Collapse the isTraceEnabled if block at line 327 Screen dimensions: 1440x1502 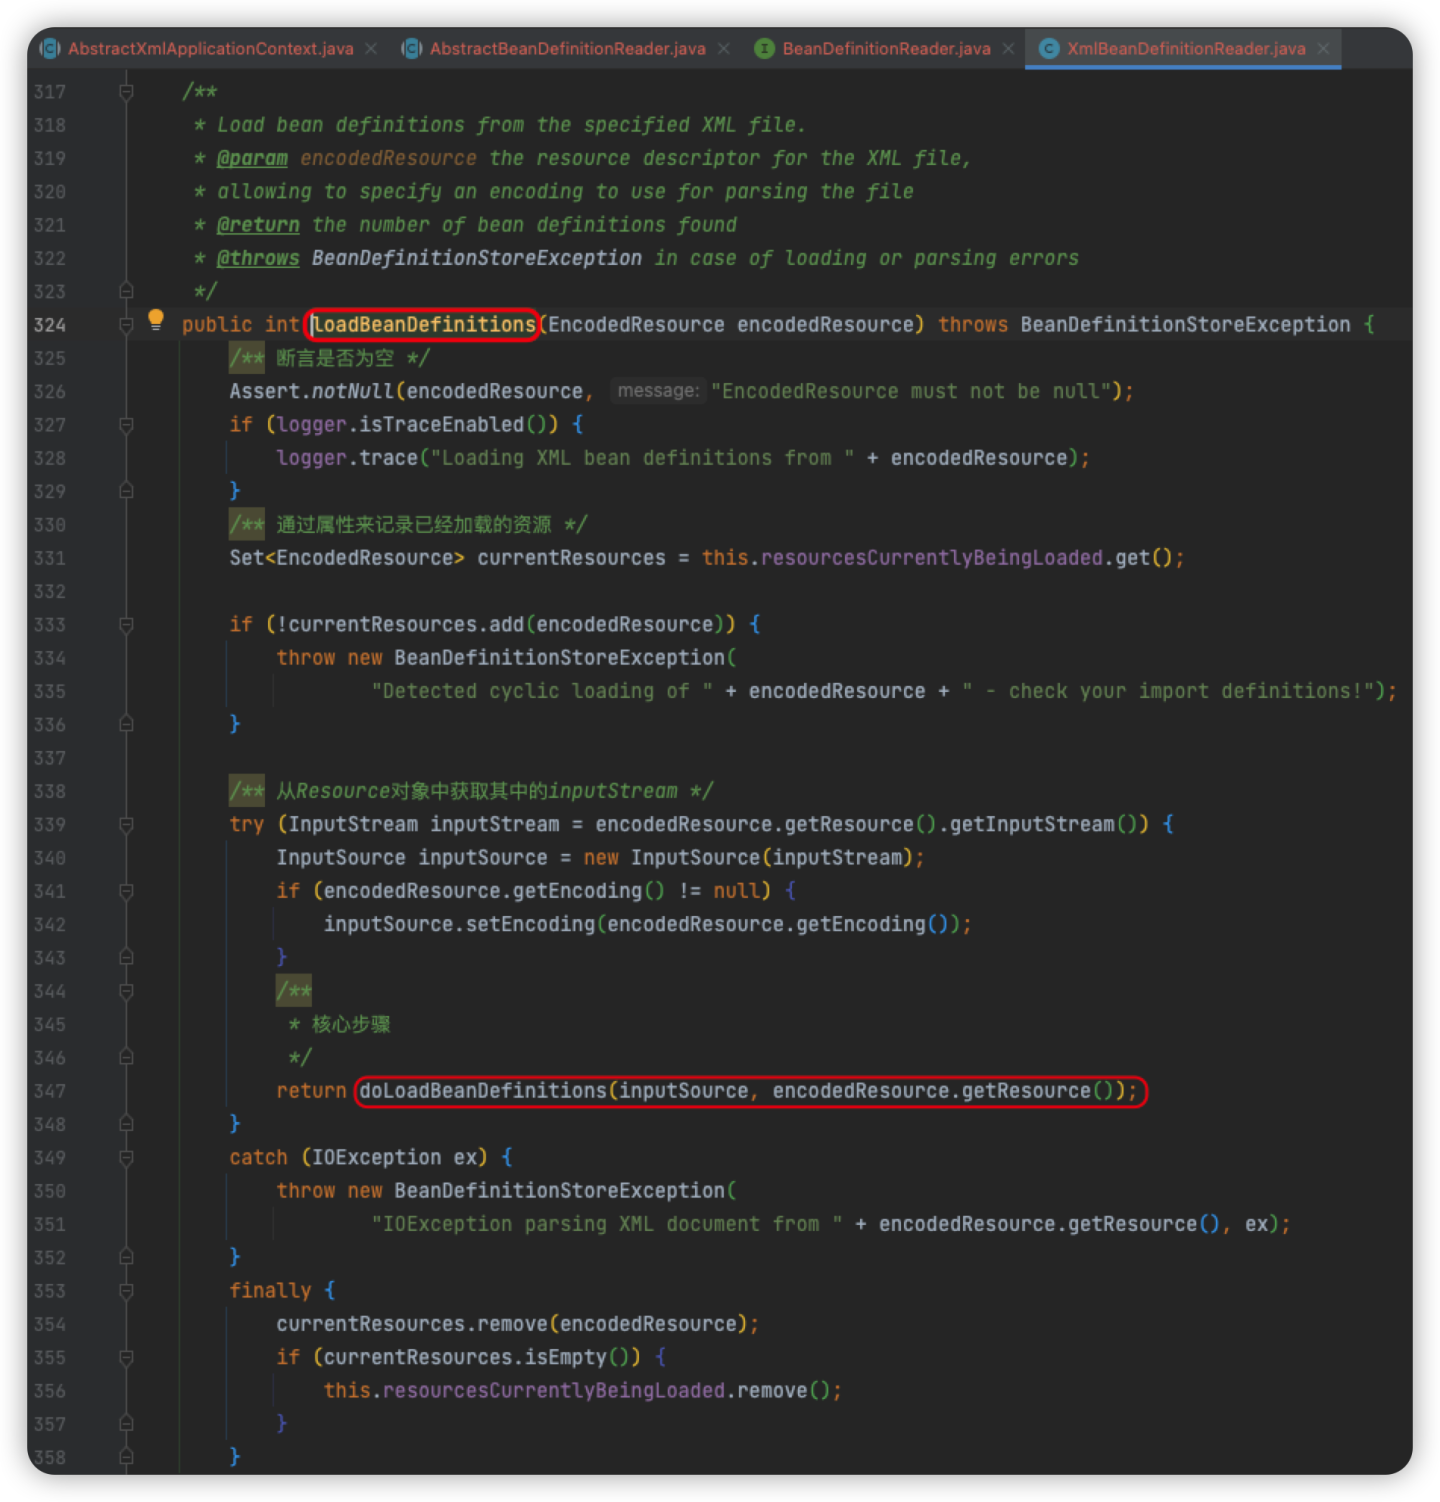(126, 425)
